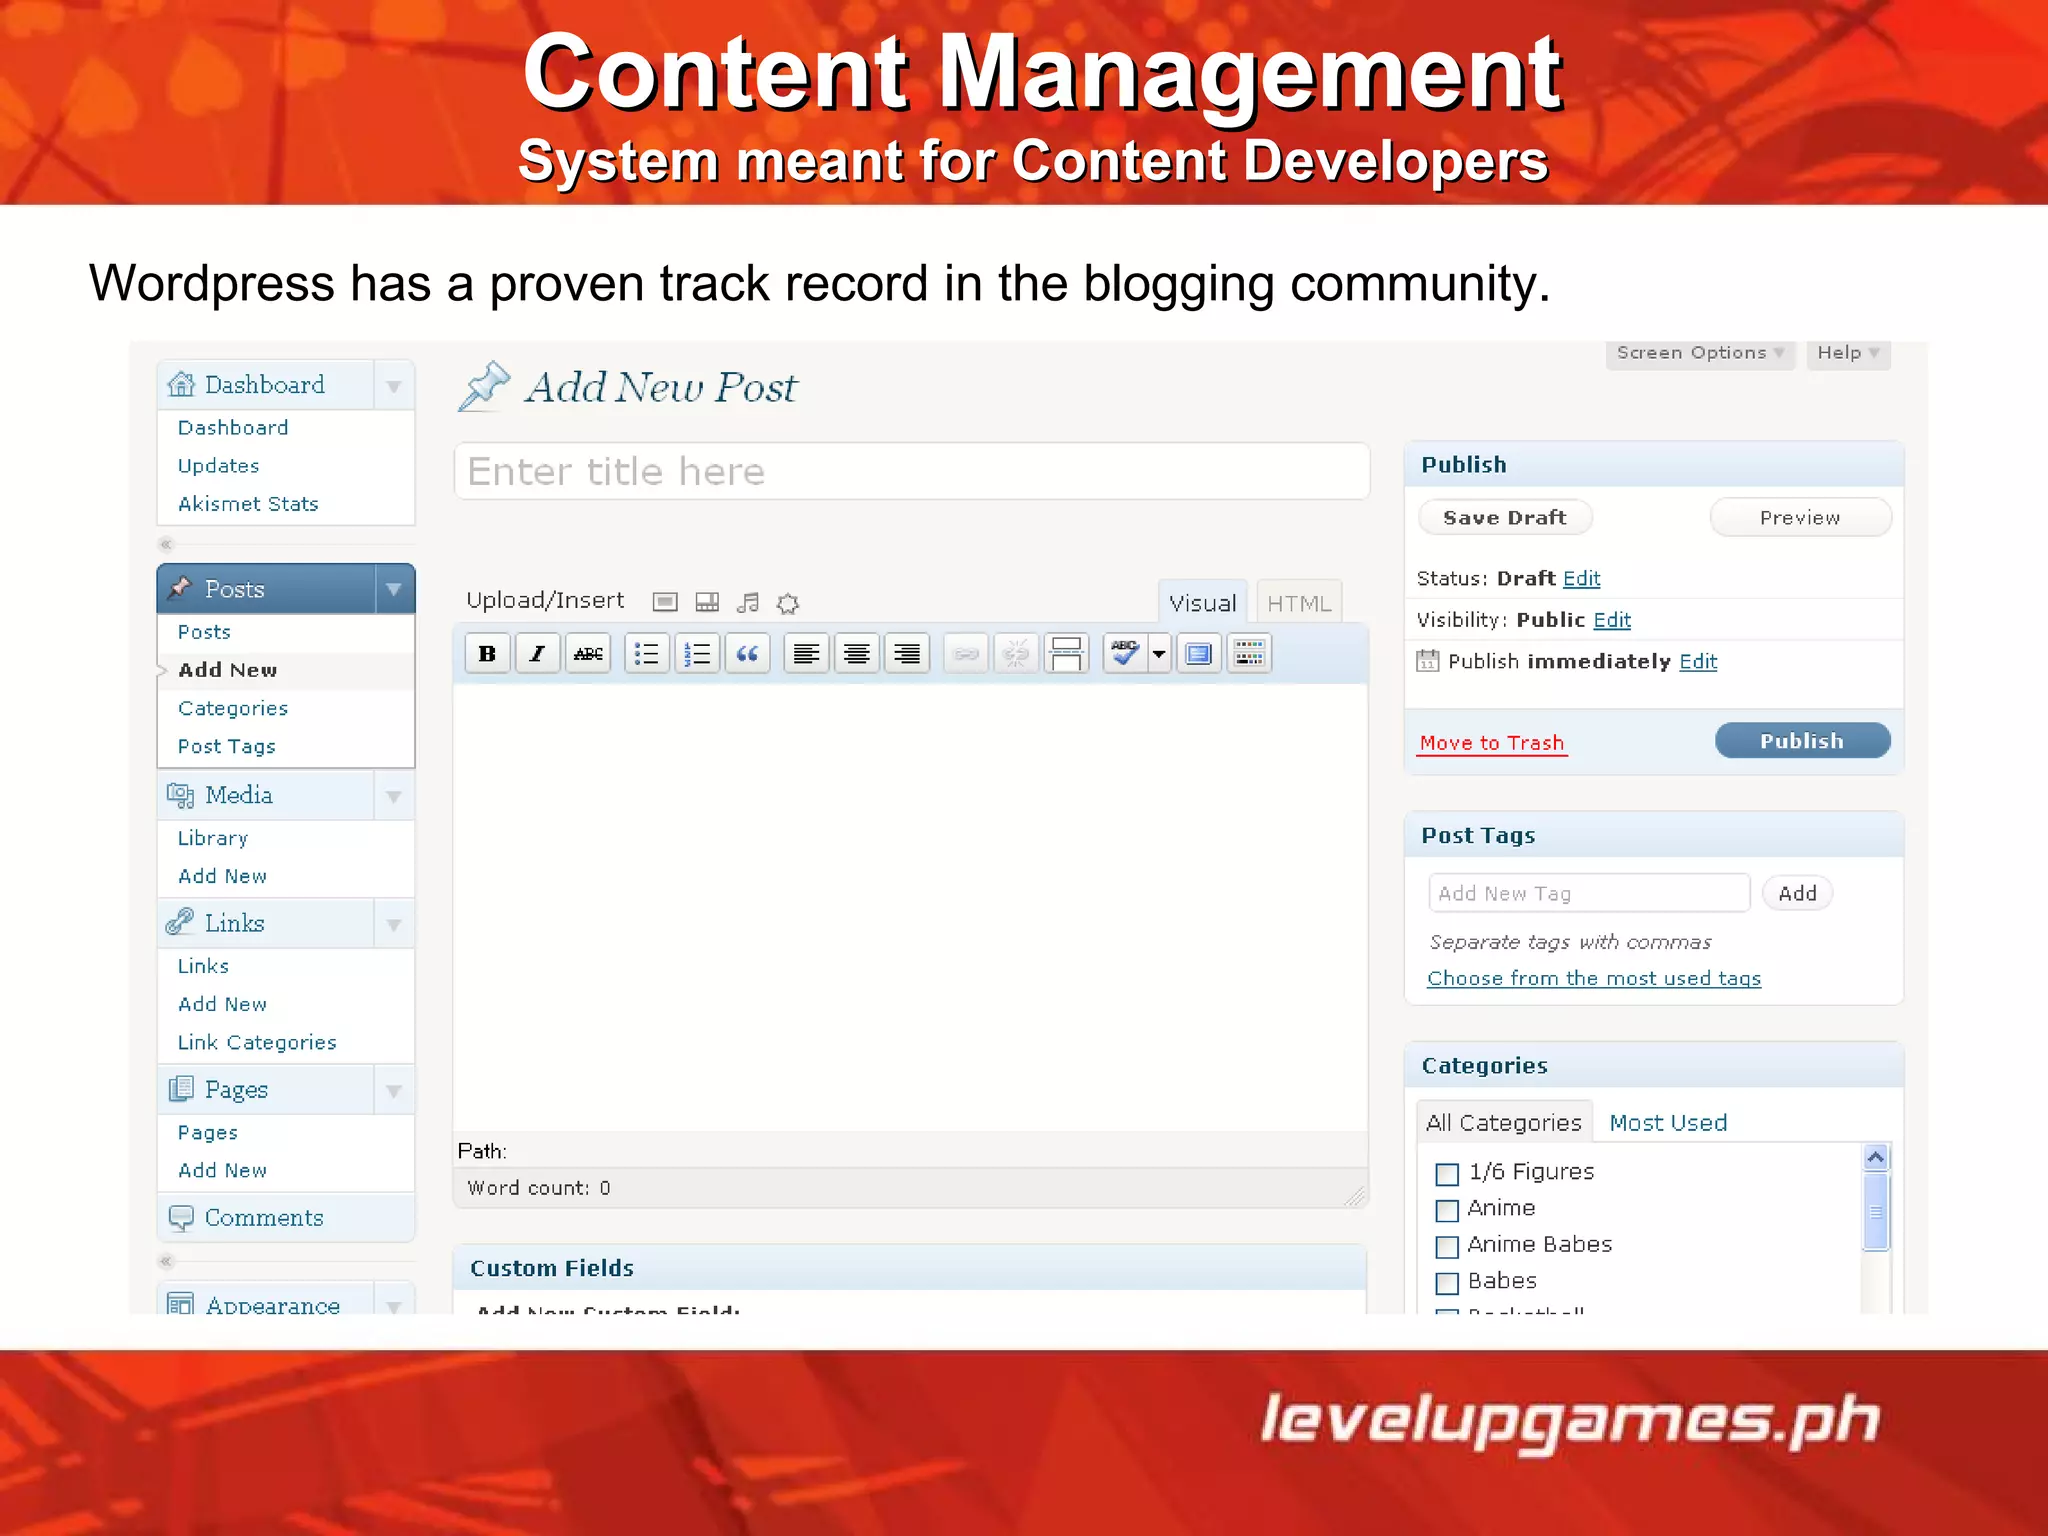Viewport: 2048px width, 1536px height.
Task: Edit the Publish immediately schedule
Action: click(1697, 661)
